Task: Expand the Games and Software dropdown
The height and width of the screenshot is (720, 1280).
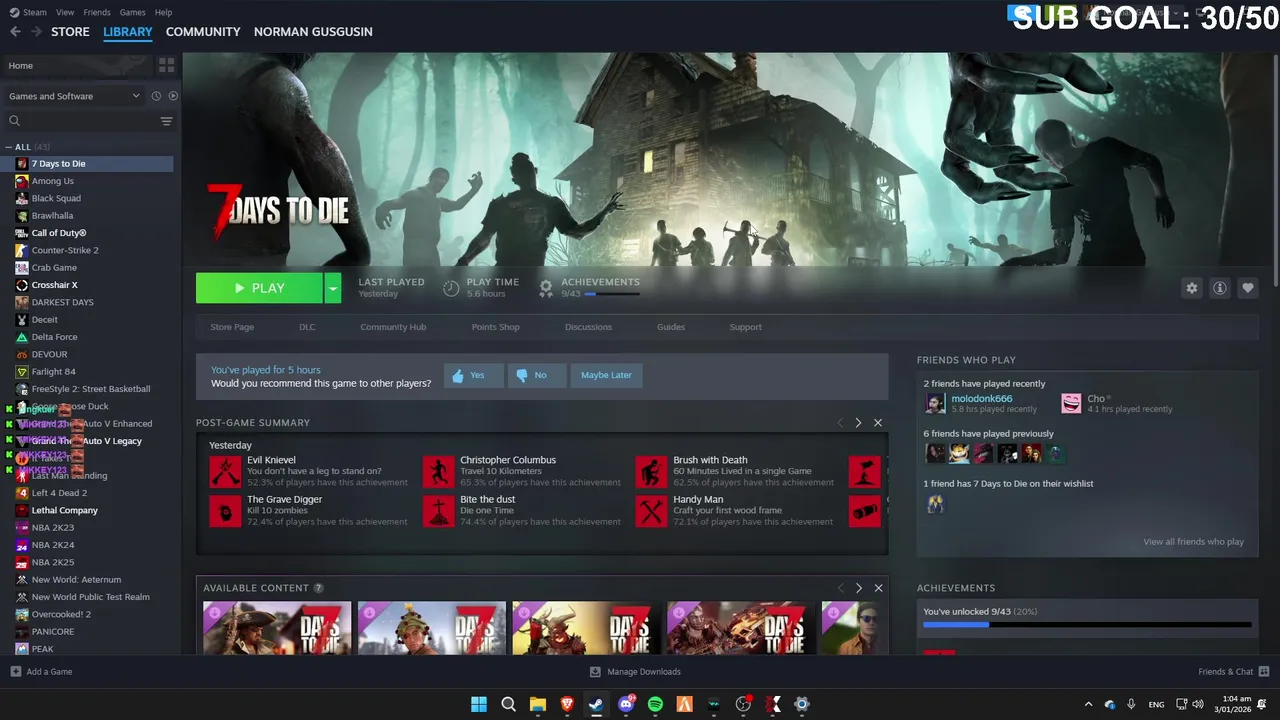Action: 74,96
